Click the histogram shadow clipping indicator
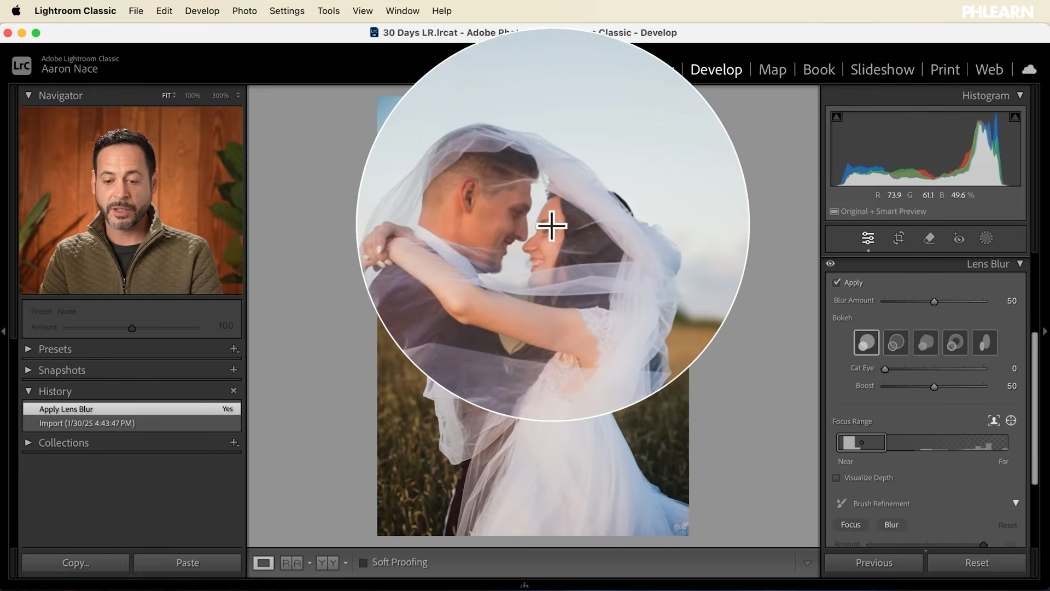 (x=836, y=117)
